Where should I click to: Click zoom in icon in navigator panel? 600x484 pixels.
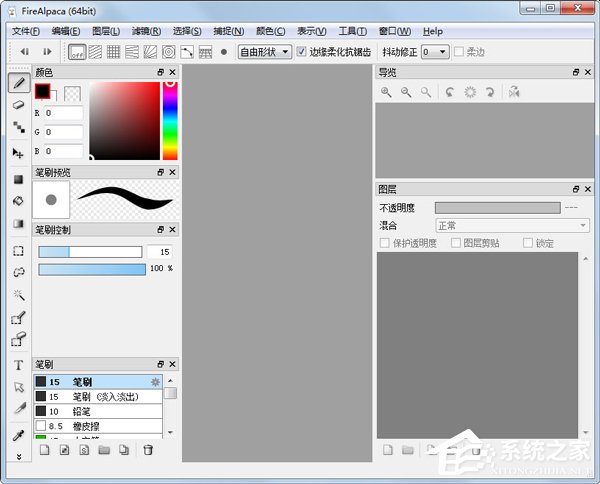point(386,92)
